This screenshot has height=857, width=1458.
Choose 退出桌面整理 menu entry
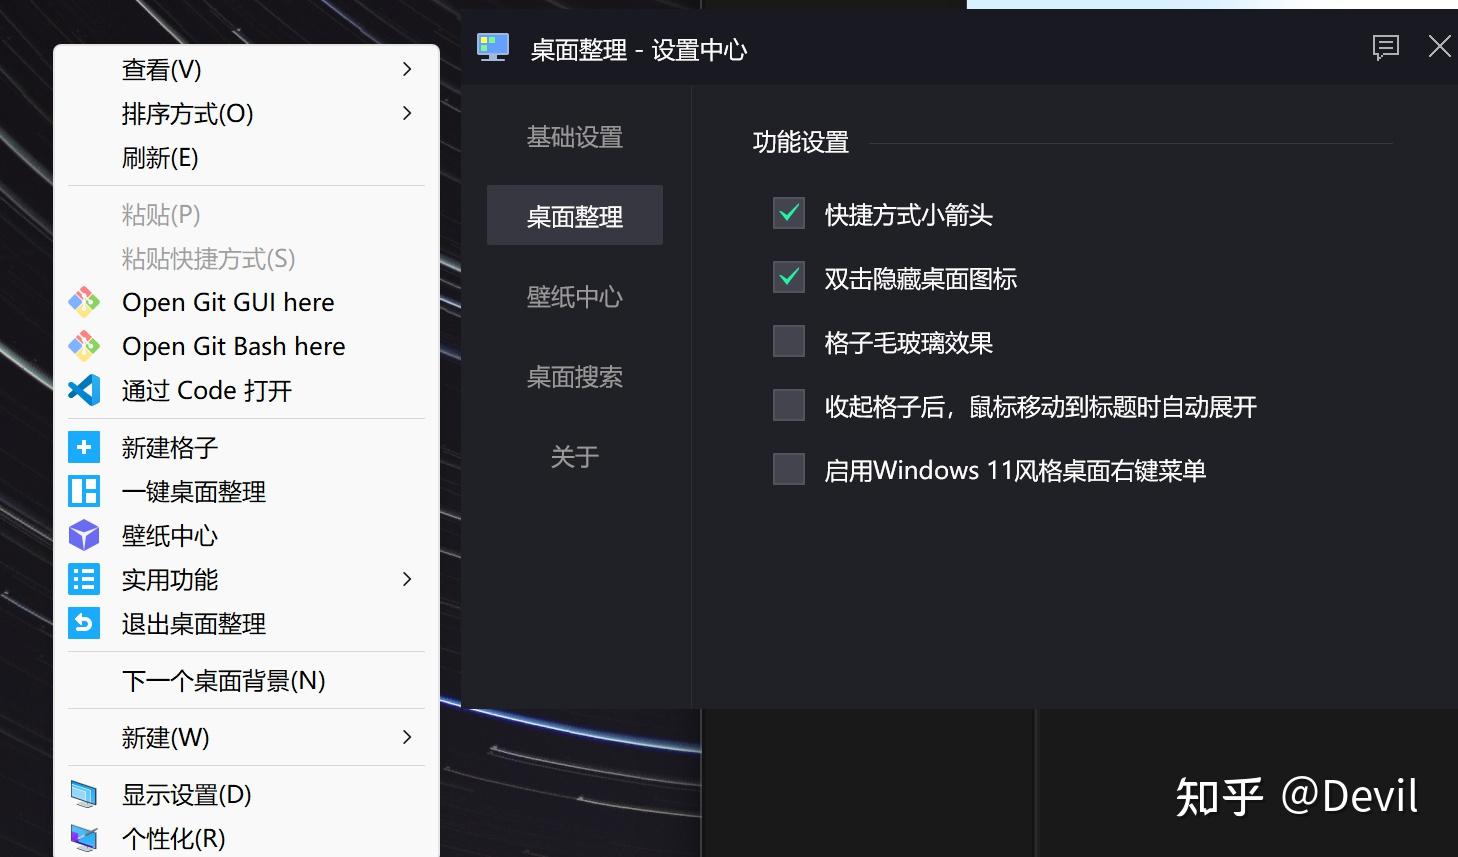tap(246, 623)
